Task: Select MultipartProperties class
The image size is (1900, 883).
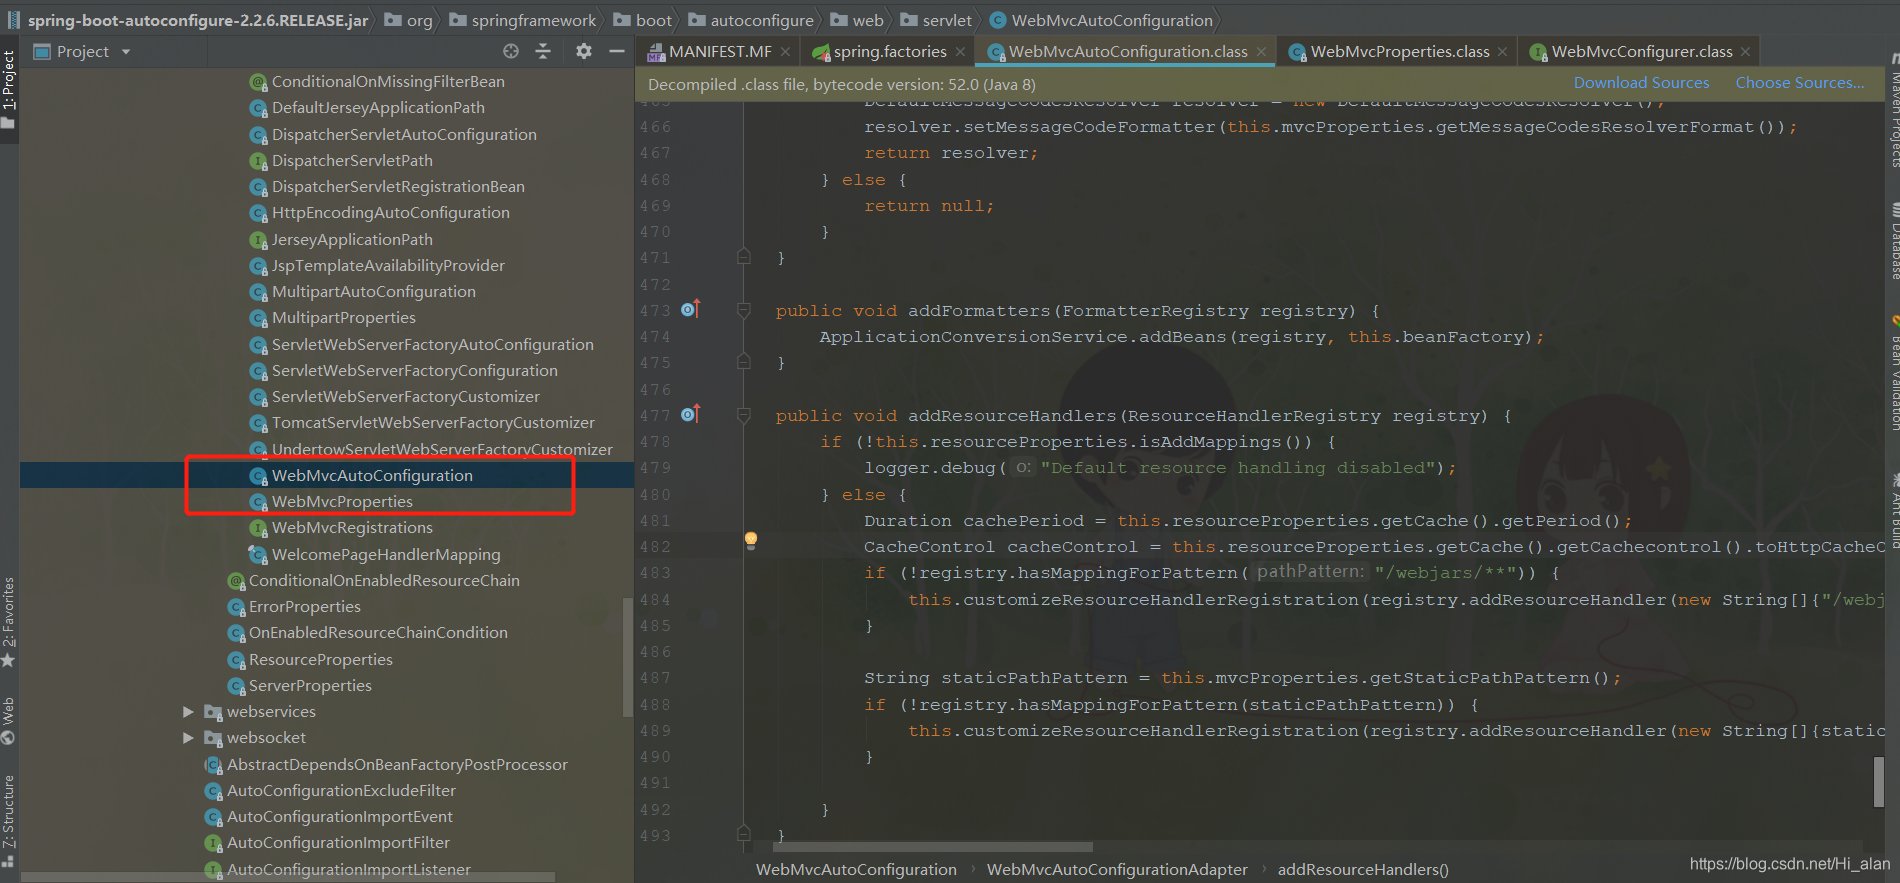Action: 344,318
